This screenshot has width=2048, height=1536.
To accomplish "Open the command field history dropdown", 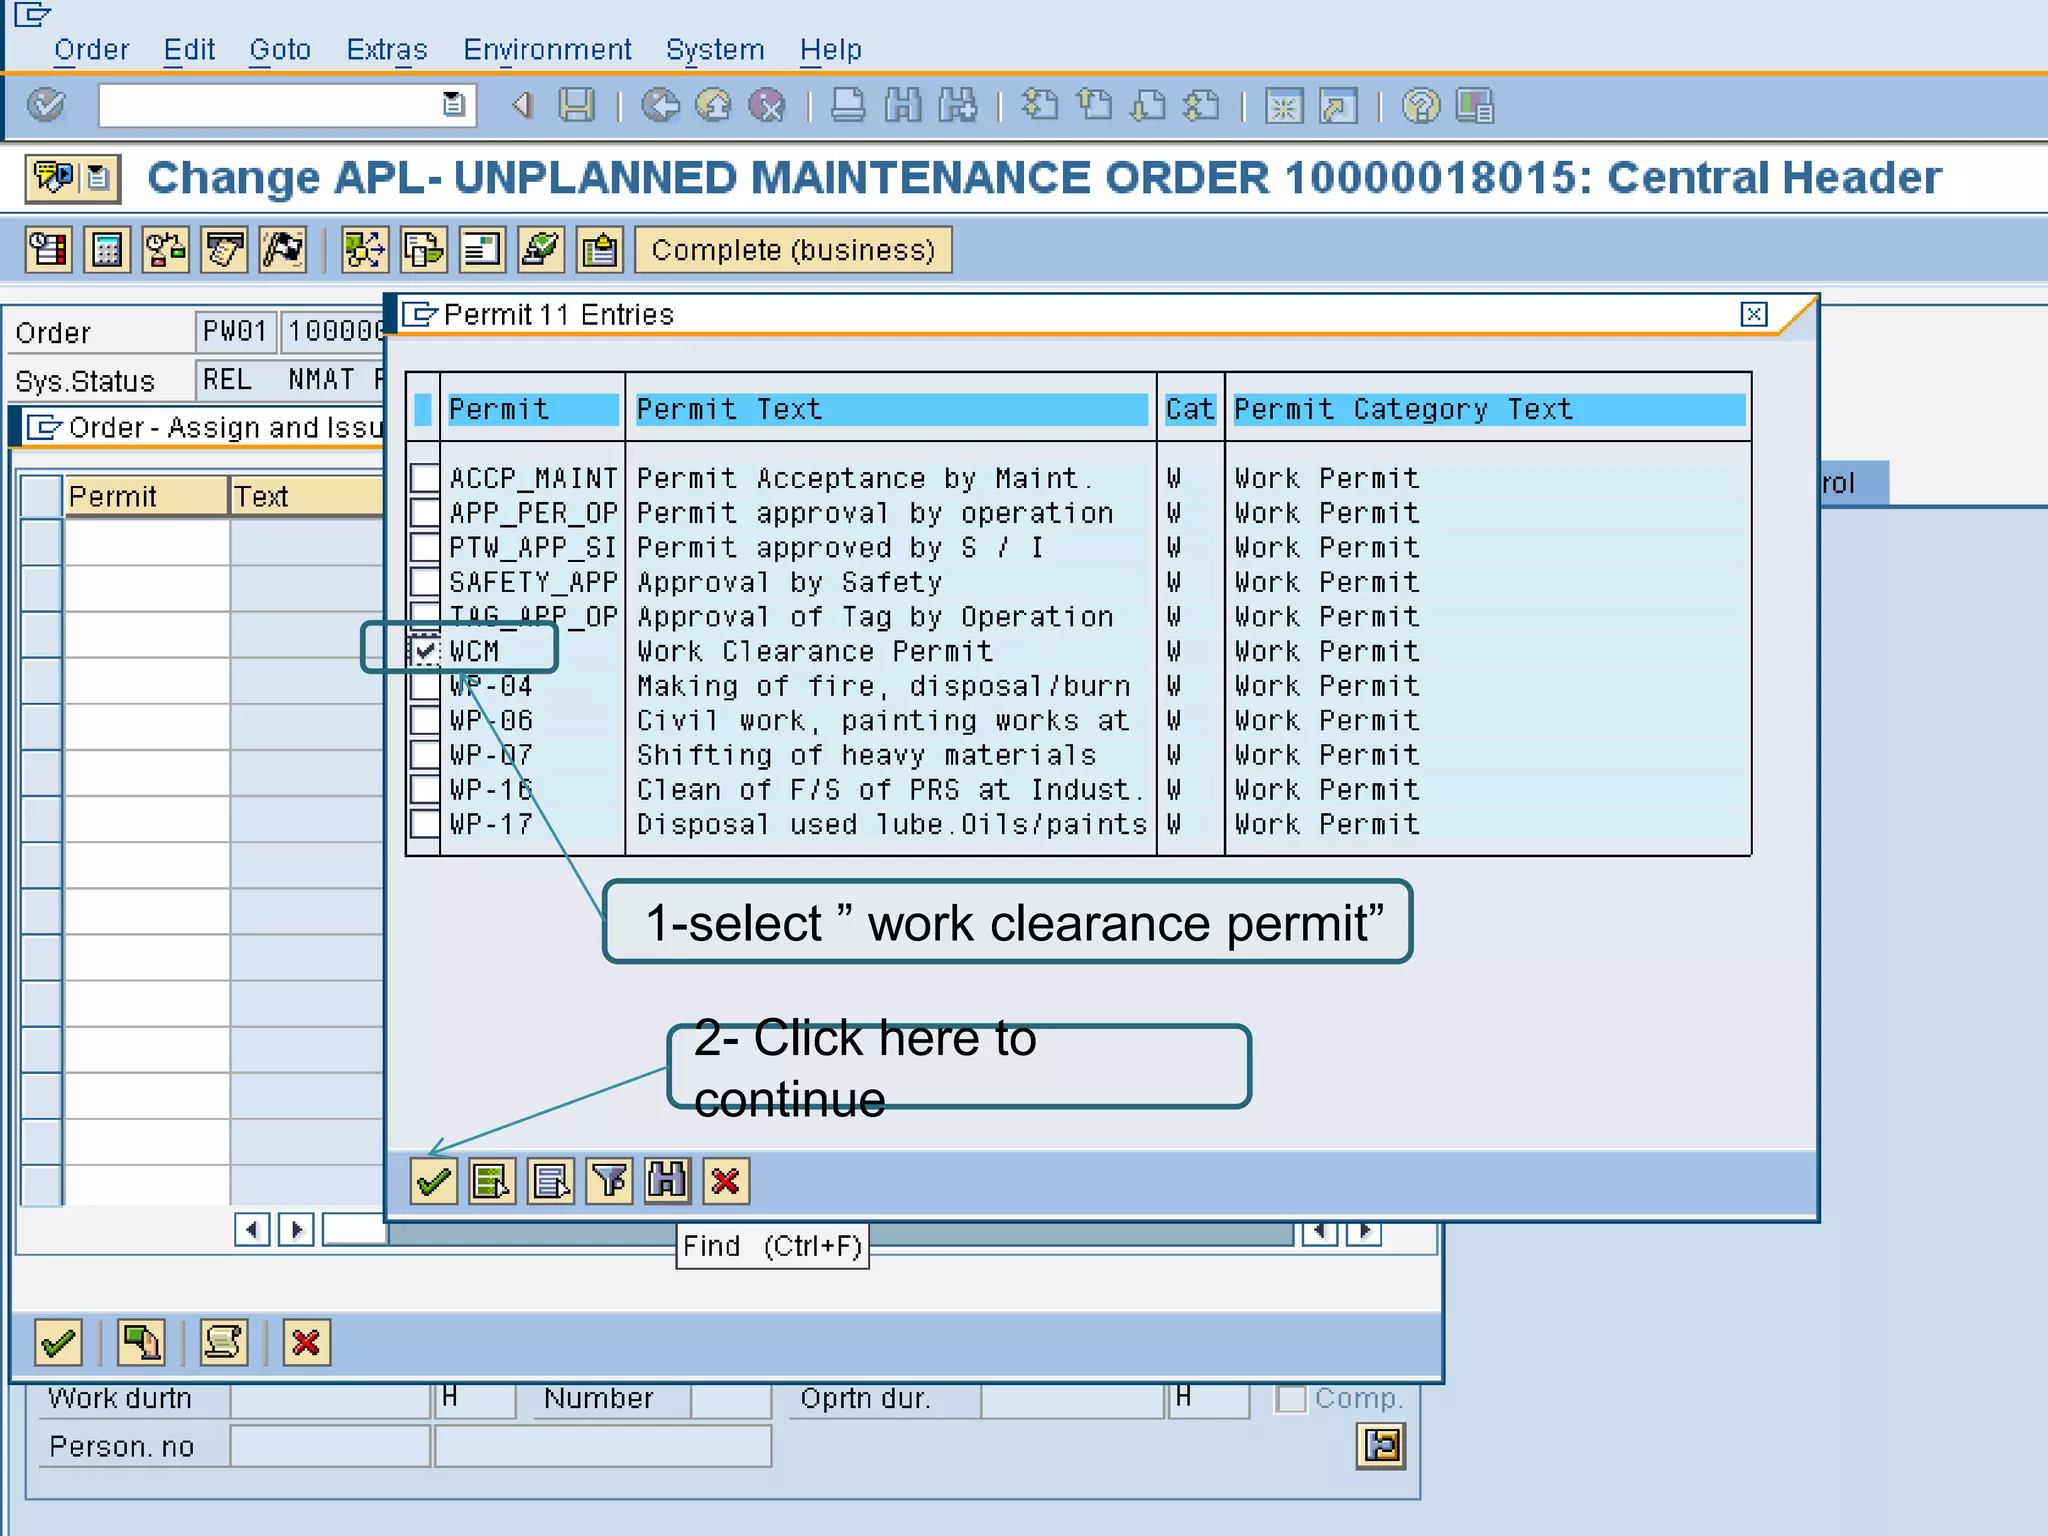I will pyautogui.click(x=454, y=104).
